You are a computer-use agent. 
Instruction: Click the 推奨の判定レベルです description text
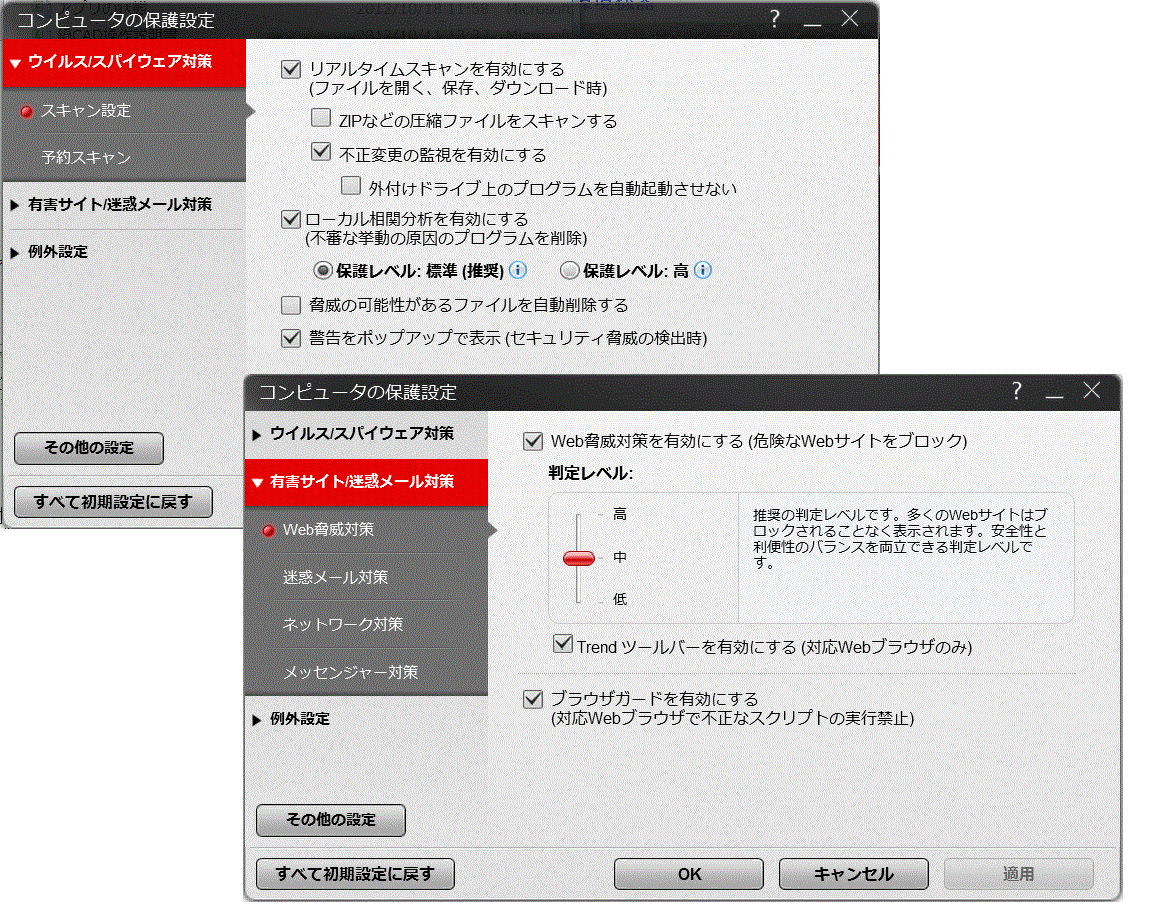(900, 539)
